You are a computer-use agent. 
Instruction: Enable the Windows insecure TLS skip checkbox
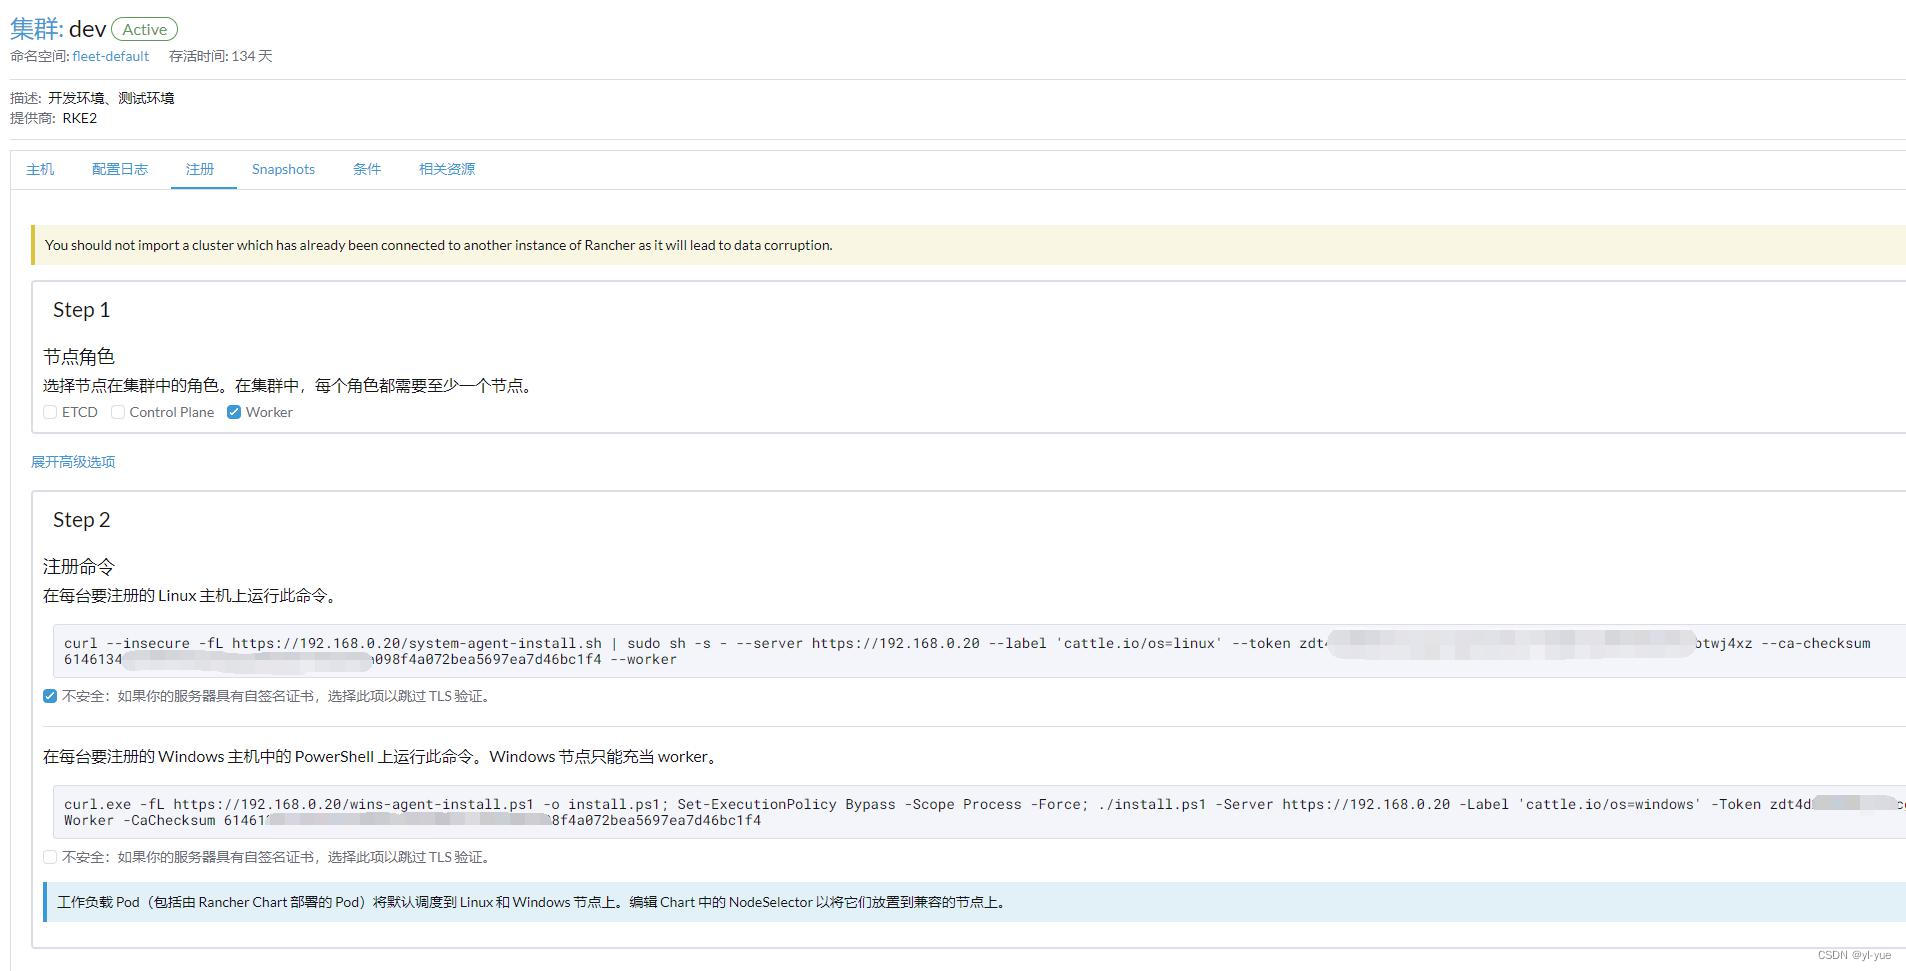(x=50, y=857)
